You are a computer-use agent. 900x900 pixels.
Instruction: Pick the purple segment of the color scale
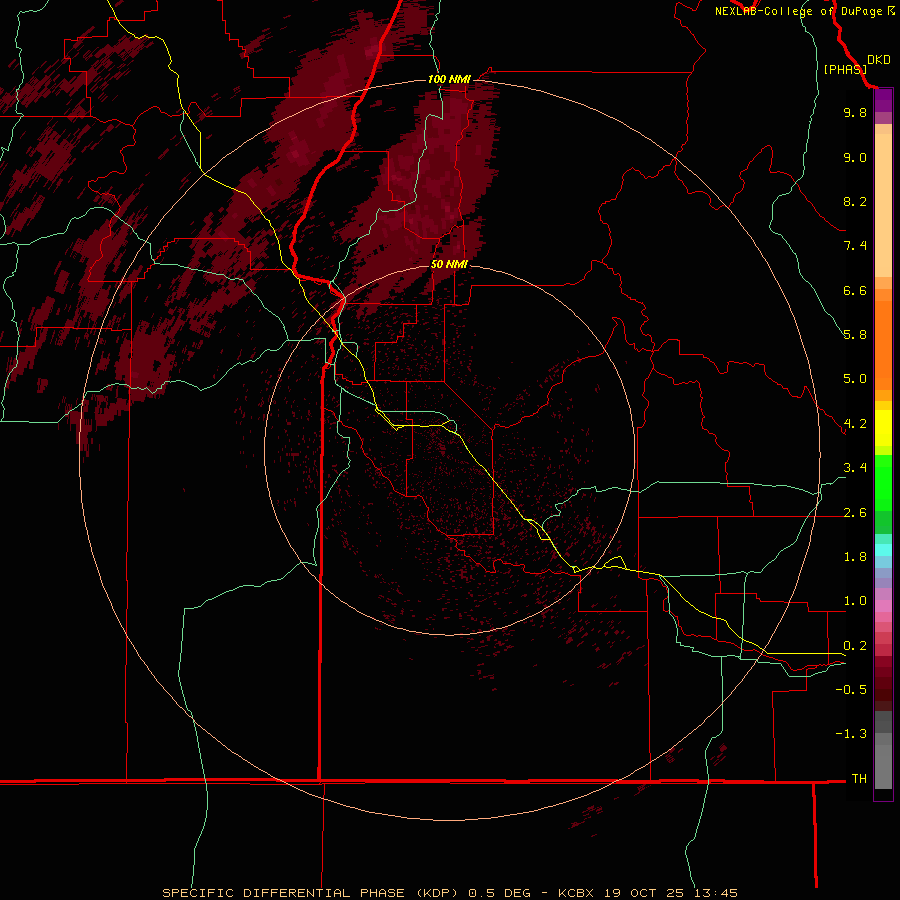click(883, 100)
